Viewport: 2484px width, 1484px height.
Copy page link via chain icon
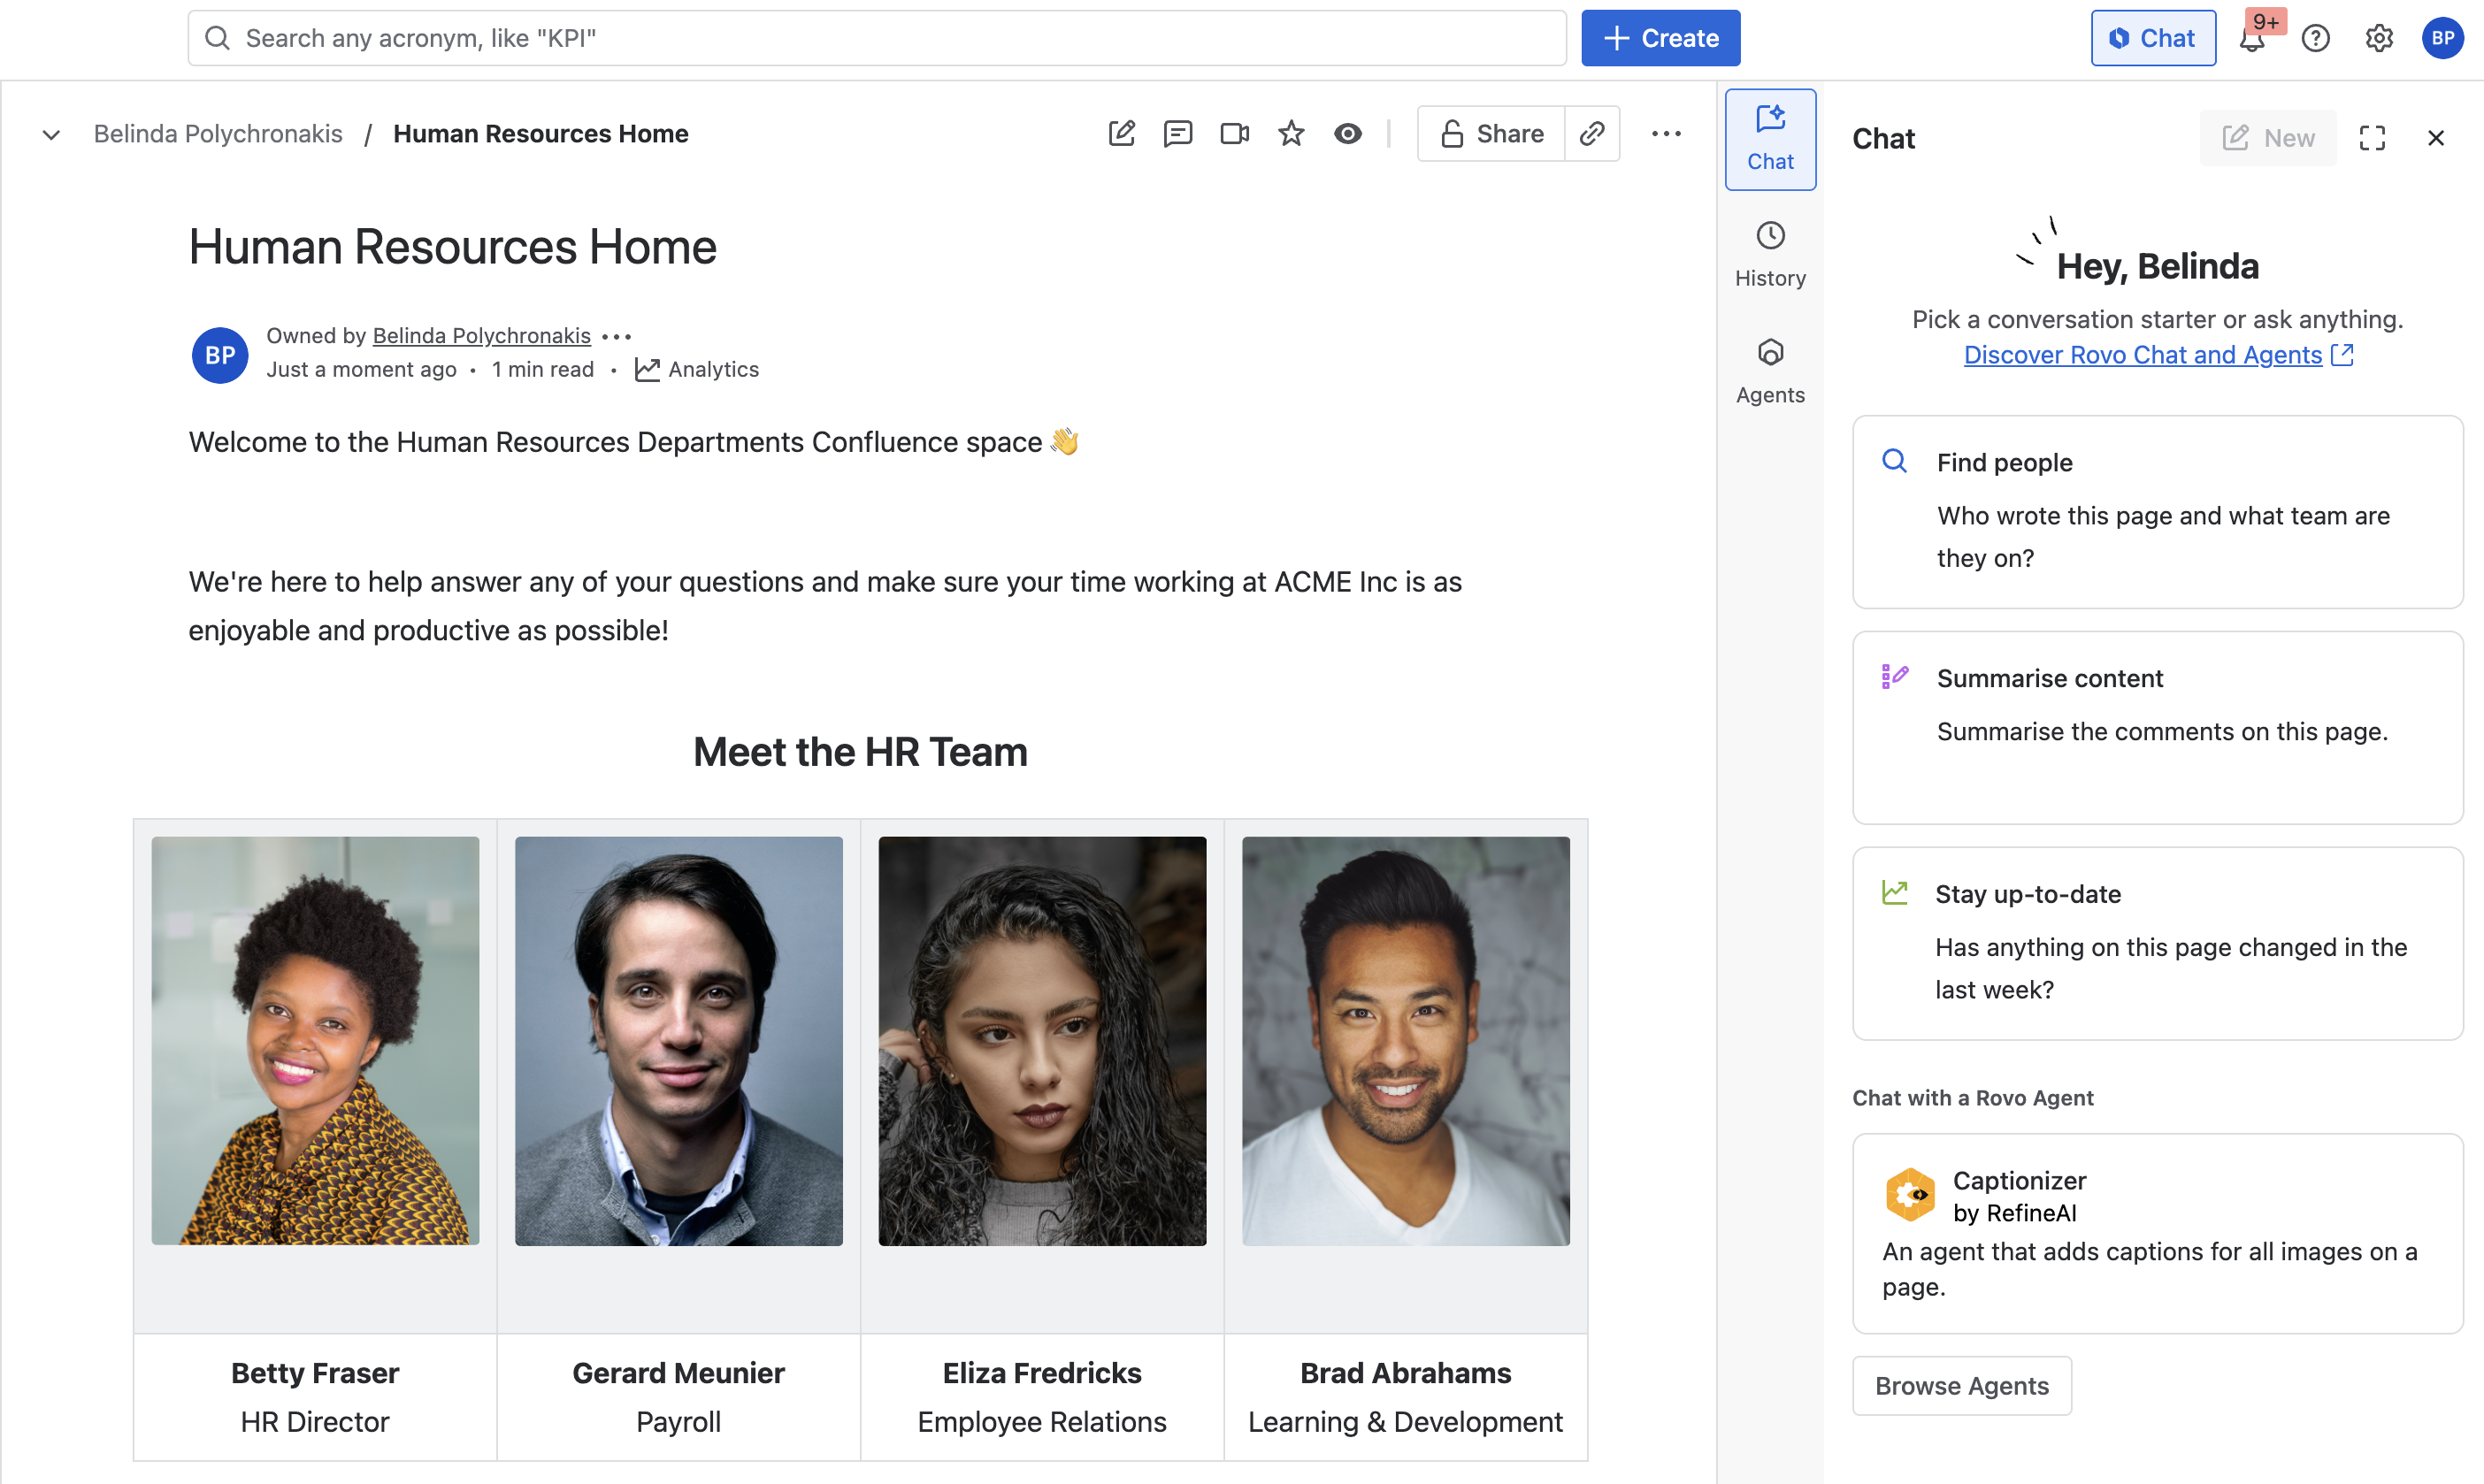[1592, 134]
